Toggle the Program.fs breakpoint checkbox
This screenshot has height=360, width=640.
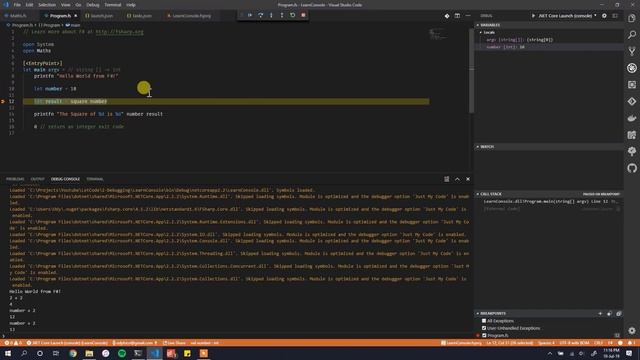click(x=484, y=336)
